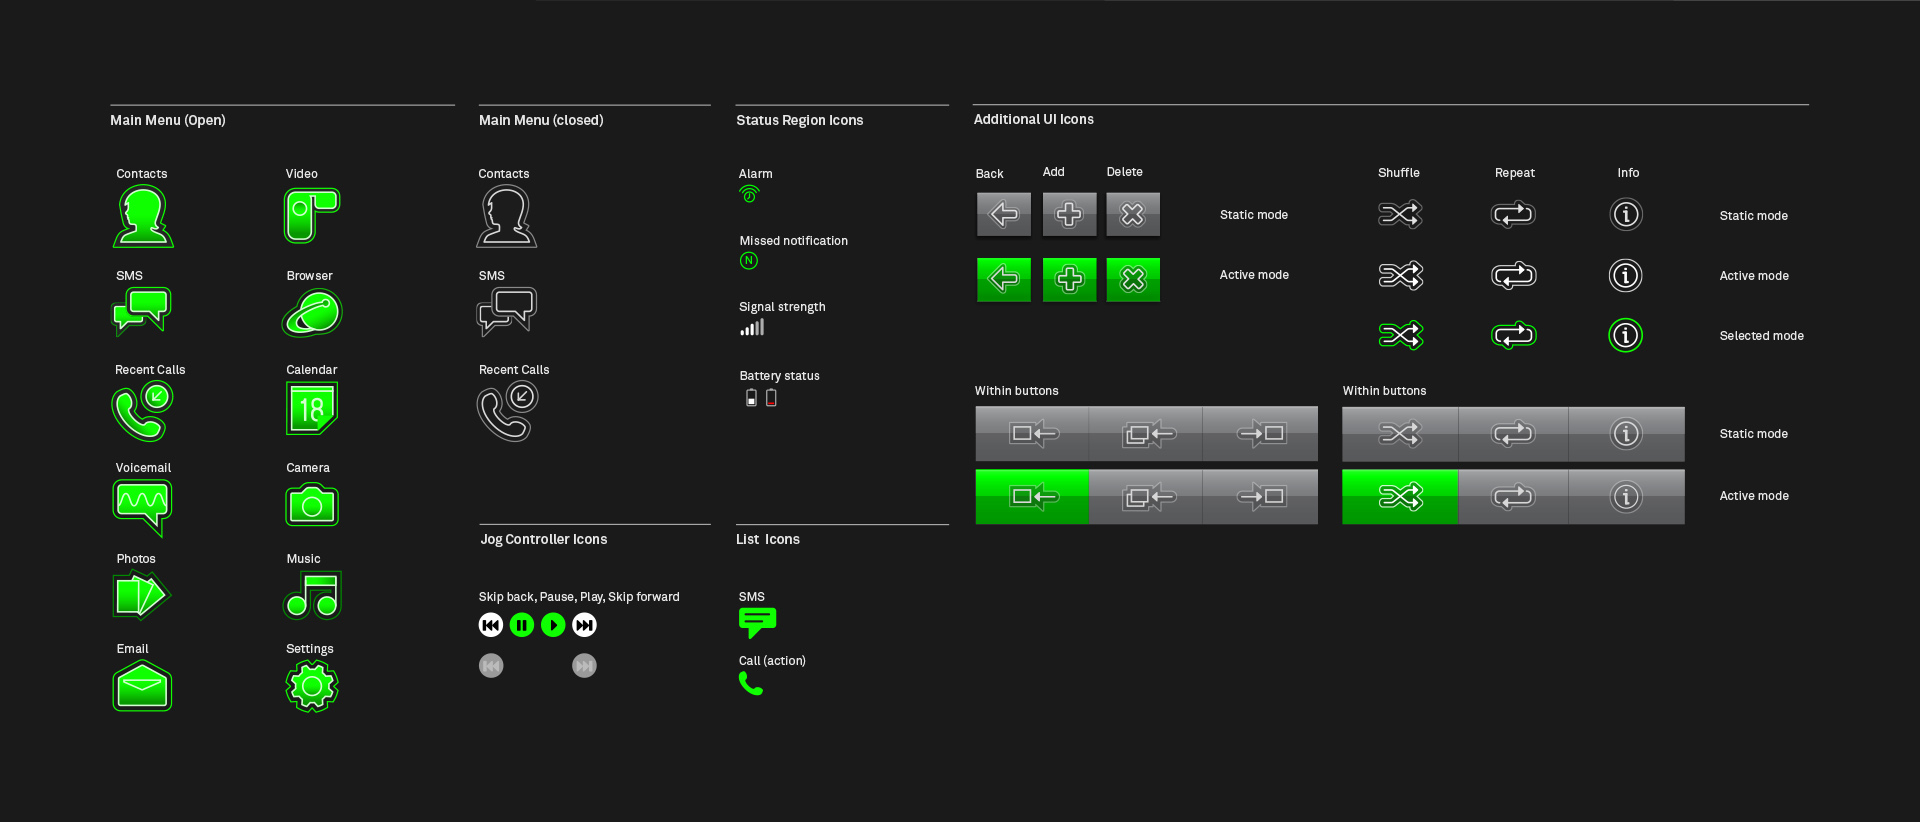Image resolution: width=1920 pixels, height=822 pixels.
Task: Click the gray static Back arrow button
Action: point(1004,215)
